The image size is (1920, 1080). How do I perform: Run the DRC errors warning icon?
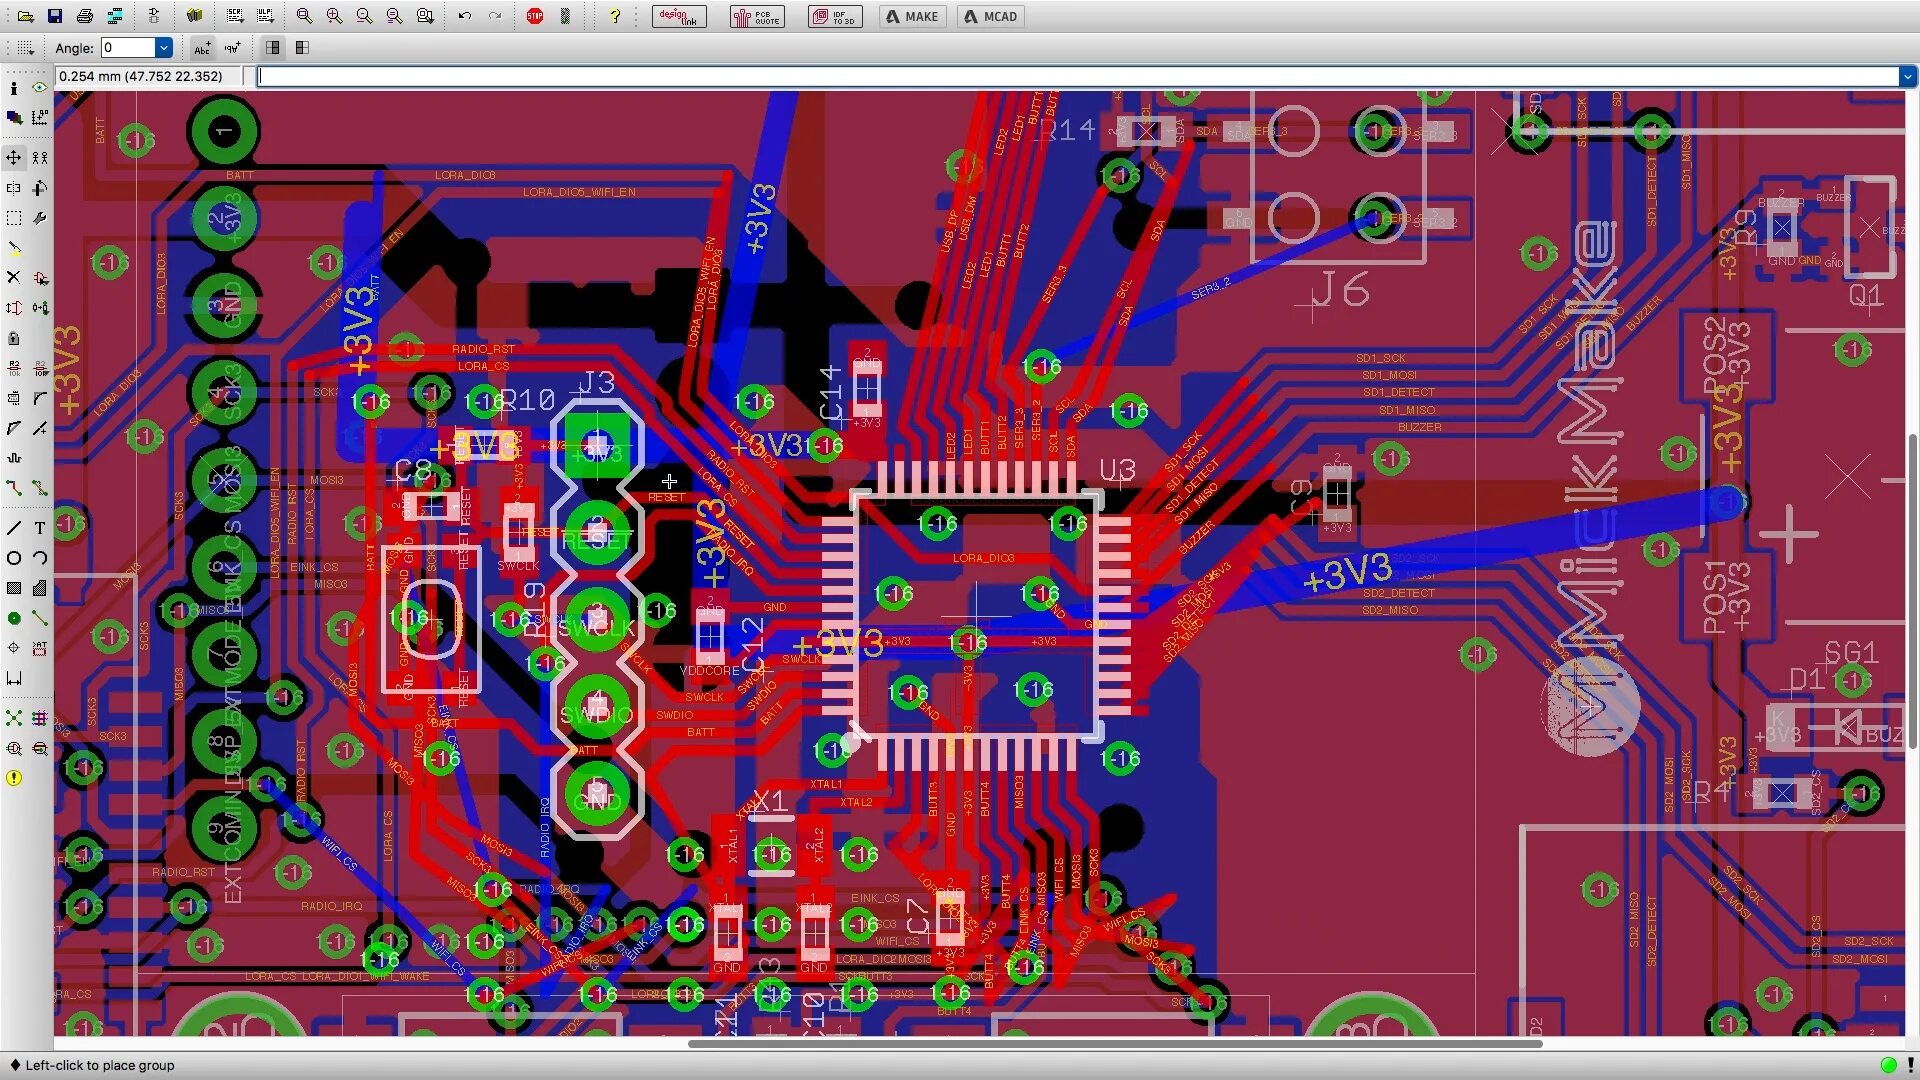point(14,778)
